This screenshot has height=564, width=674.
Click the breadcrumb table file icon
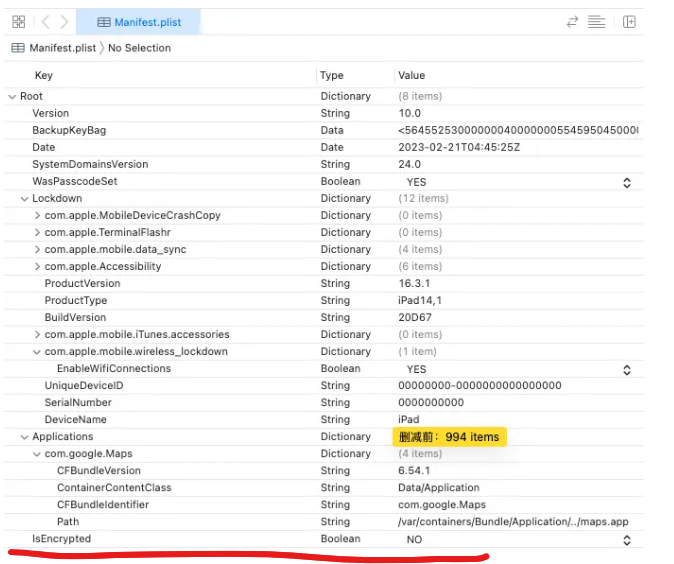[x=18, y=48]
